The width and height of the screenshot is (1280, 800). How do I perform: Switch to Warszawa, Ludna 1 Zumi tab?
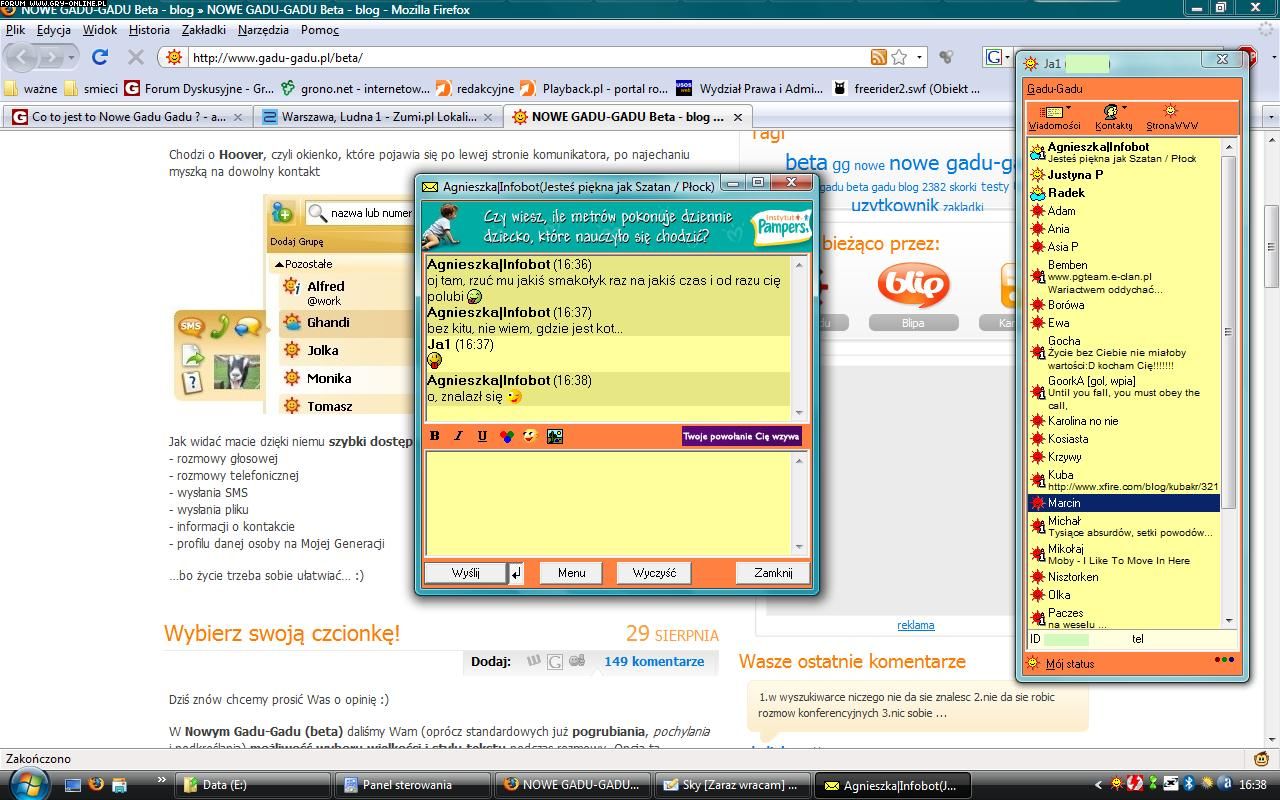tap(377, 117)
